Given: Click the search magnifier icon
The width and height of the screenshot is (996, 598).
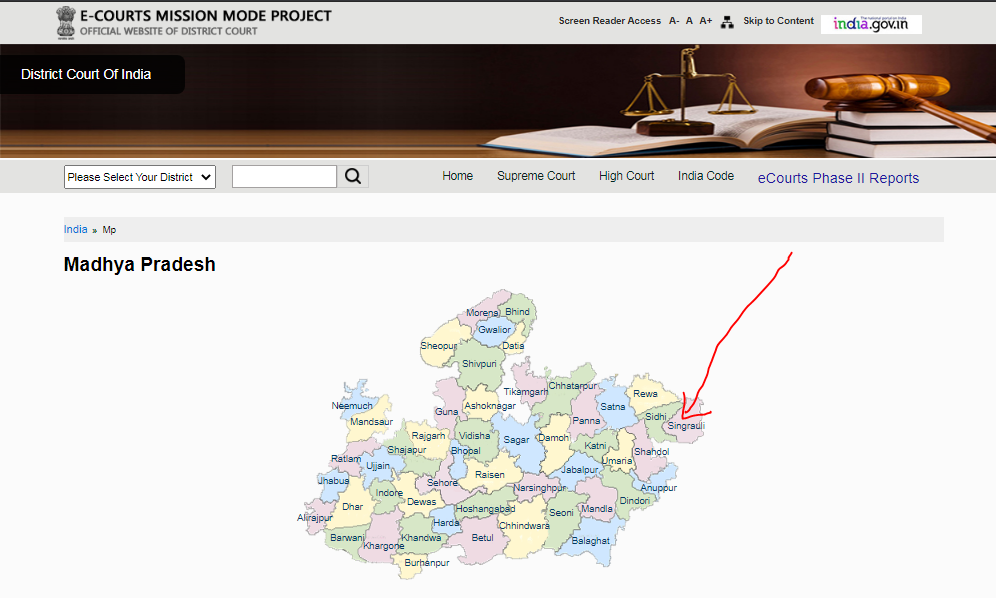Looking at the screenshot, I should (x=353, y=176).
